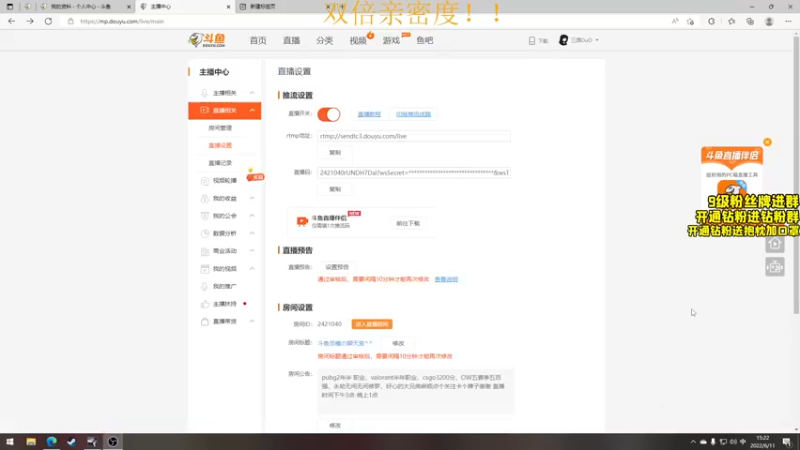
Task: Open File Explorer from the taskbar
Action: click(31, 442)
